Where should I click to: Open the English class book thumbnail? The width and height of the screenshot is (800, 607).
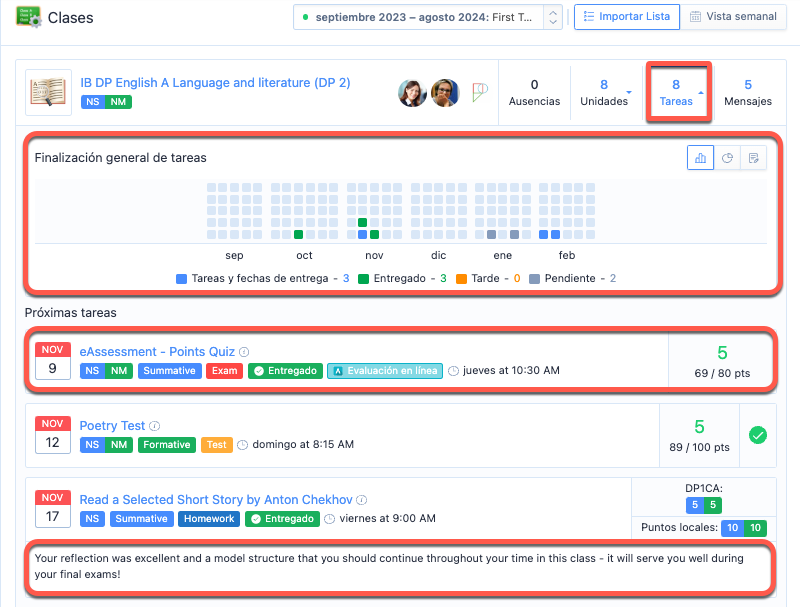tap(48, 92)
